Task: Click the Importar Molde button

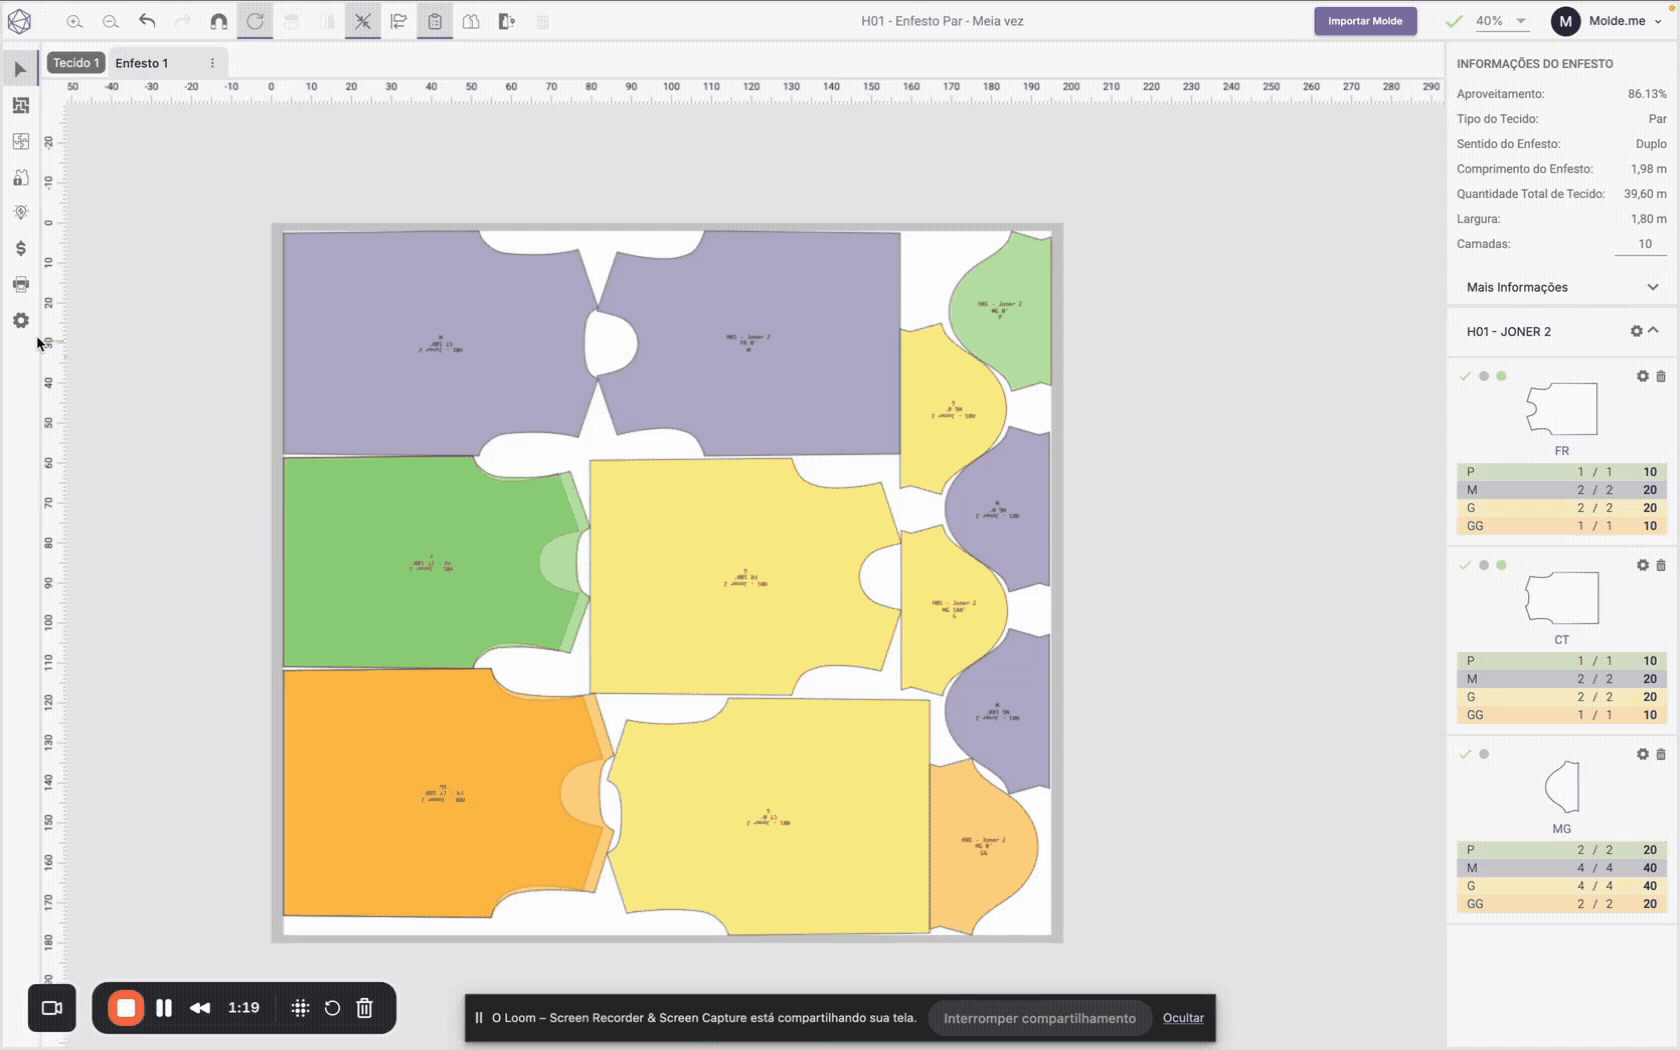Action: pos(1365,21)
